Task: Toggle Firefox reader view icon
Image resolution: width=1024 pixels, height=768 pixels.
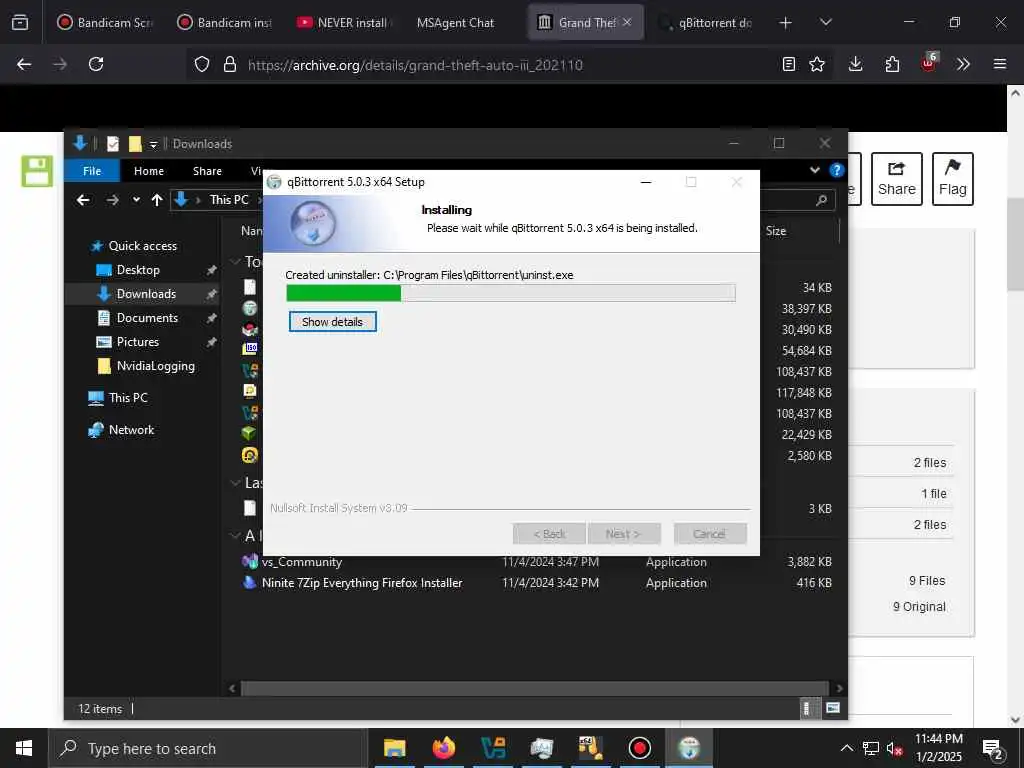Action: coord(788,65)
